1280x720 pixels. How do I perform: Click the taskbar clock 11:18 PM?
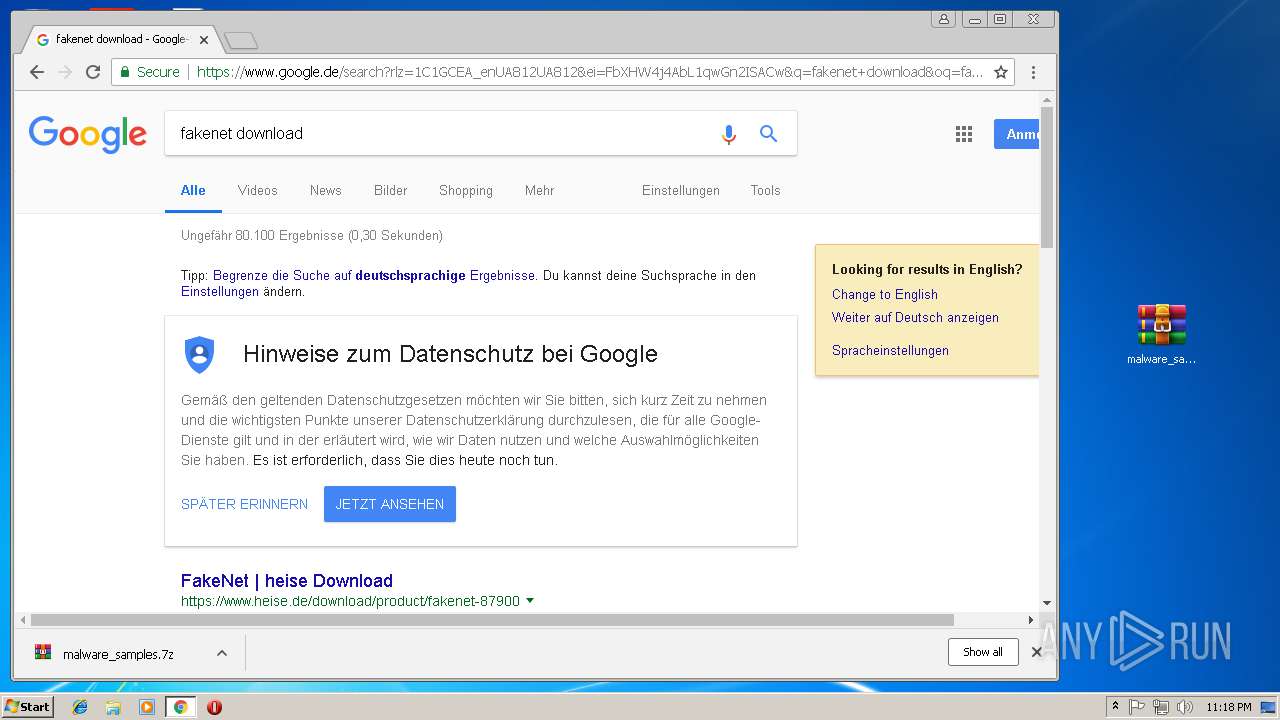[x=1229, y=707]
